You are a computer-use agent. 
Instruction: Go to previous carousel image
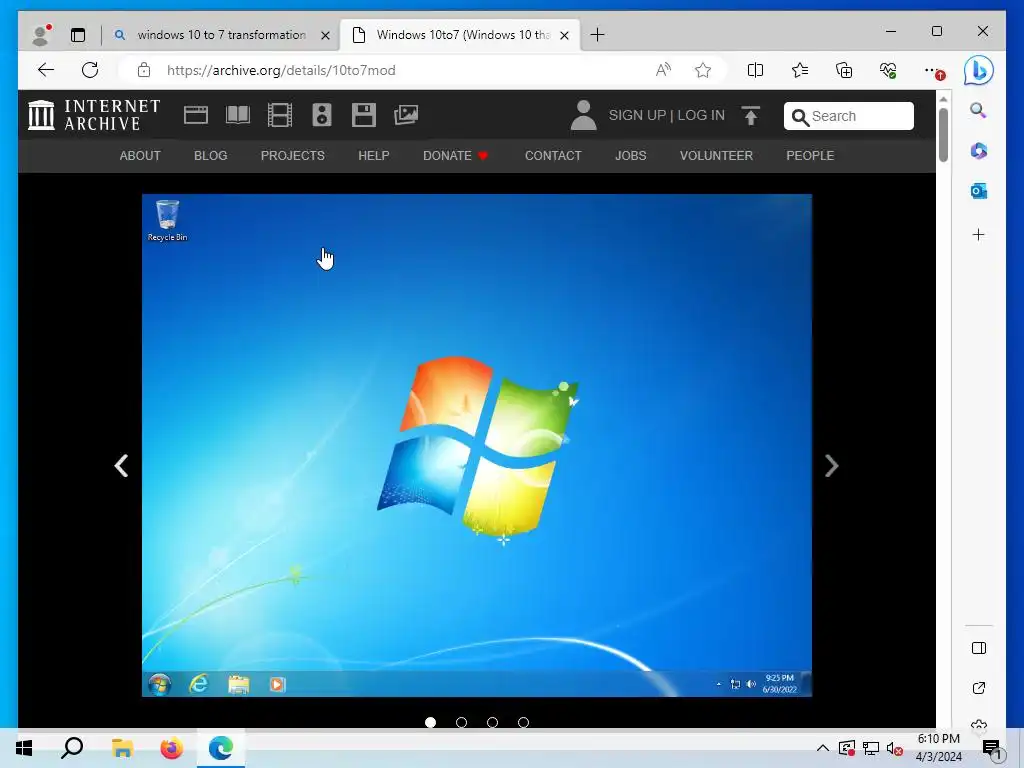pos(121,466)
